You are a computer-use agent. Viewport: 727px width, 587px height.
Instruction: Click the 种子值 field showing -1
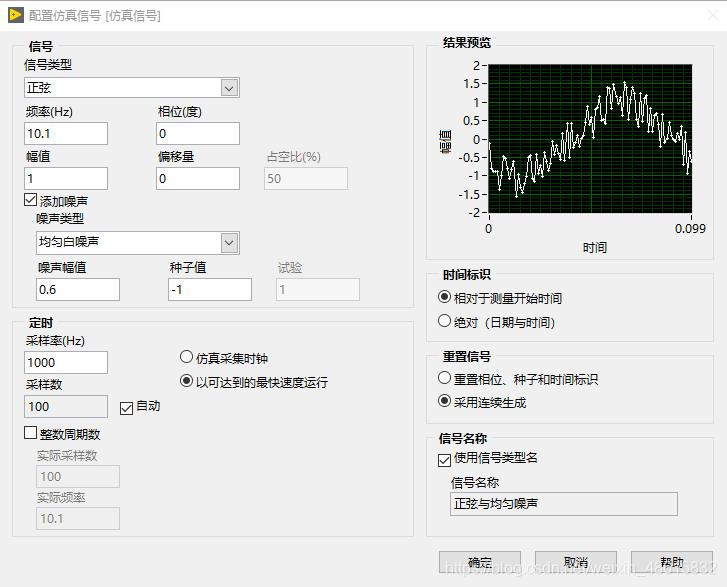pos(210,289)
